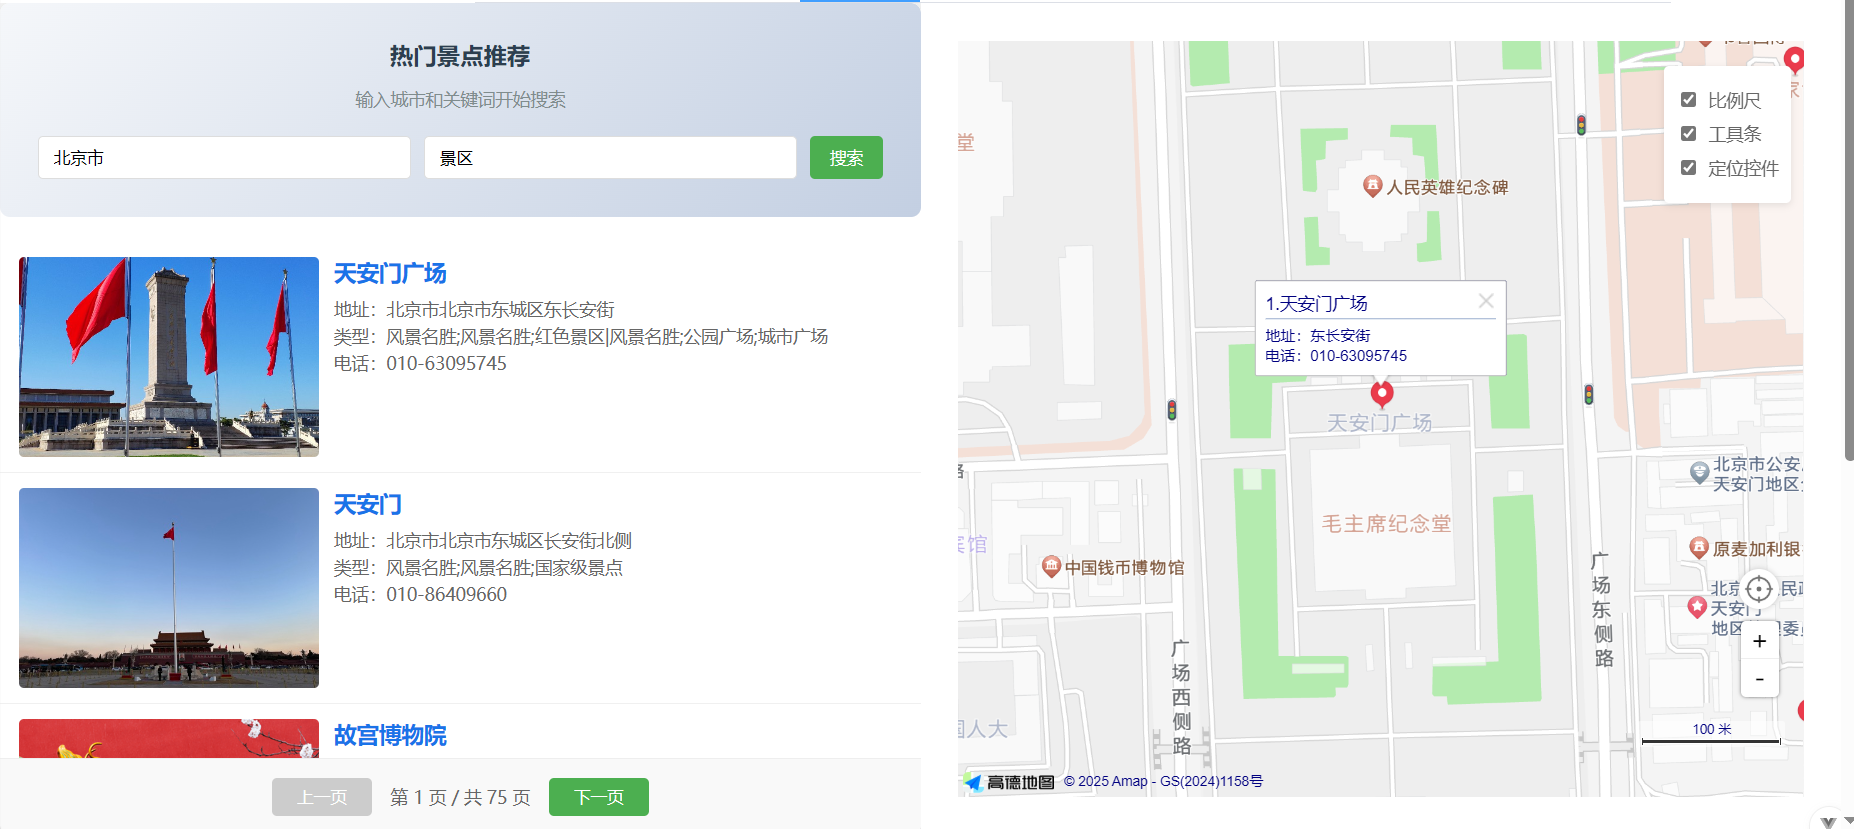Screen dimensions: 1854x829
Task: Click address 北京市北京市东城区长安街北侧
Action: (x=509, y=541)
